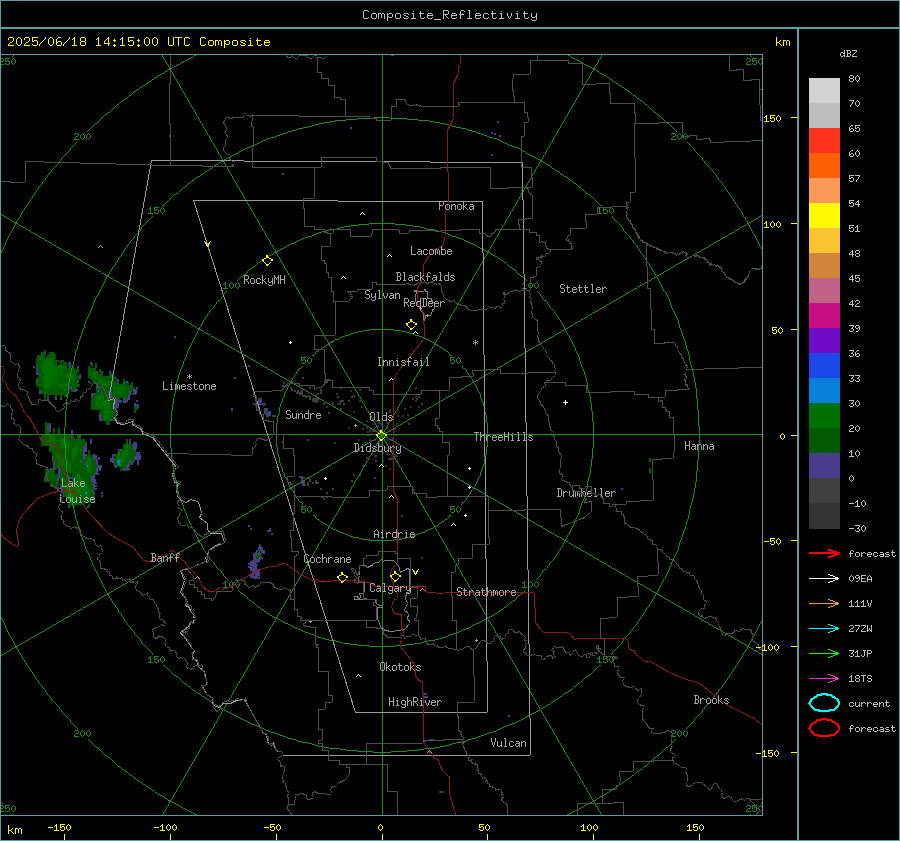
Task: Click the orange 111V arrow in legend
Action: 824,603
